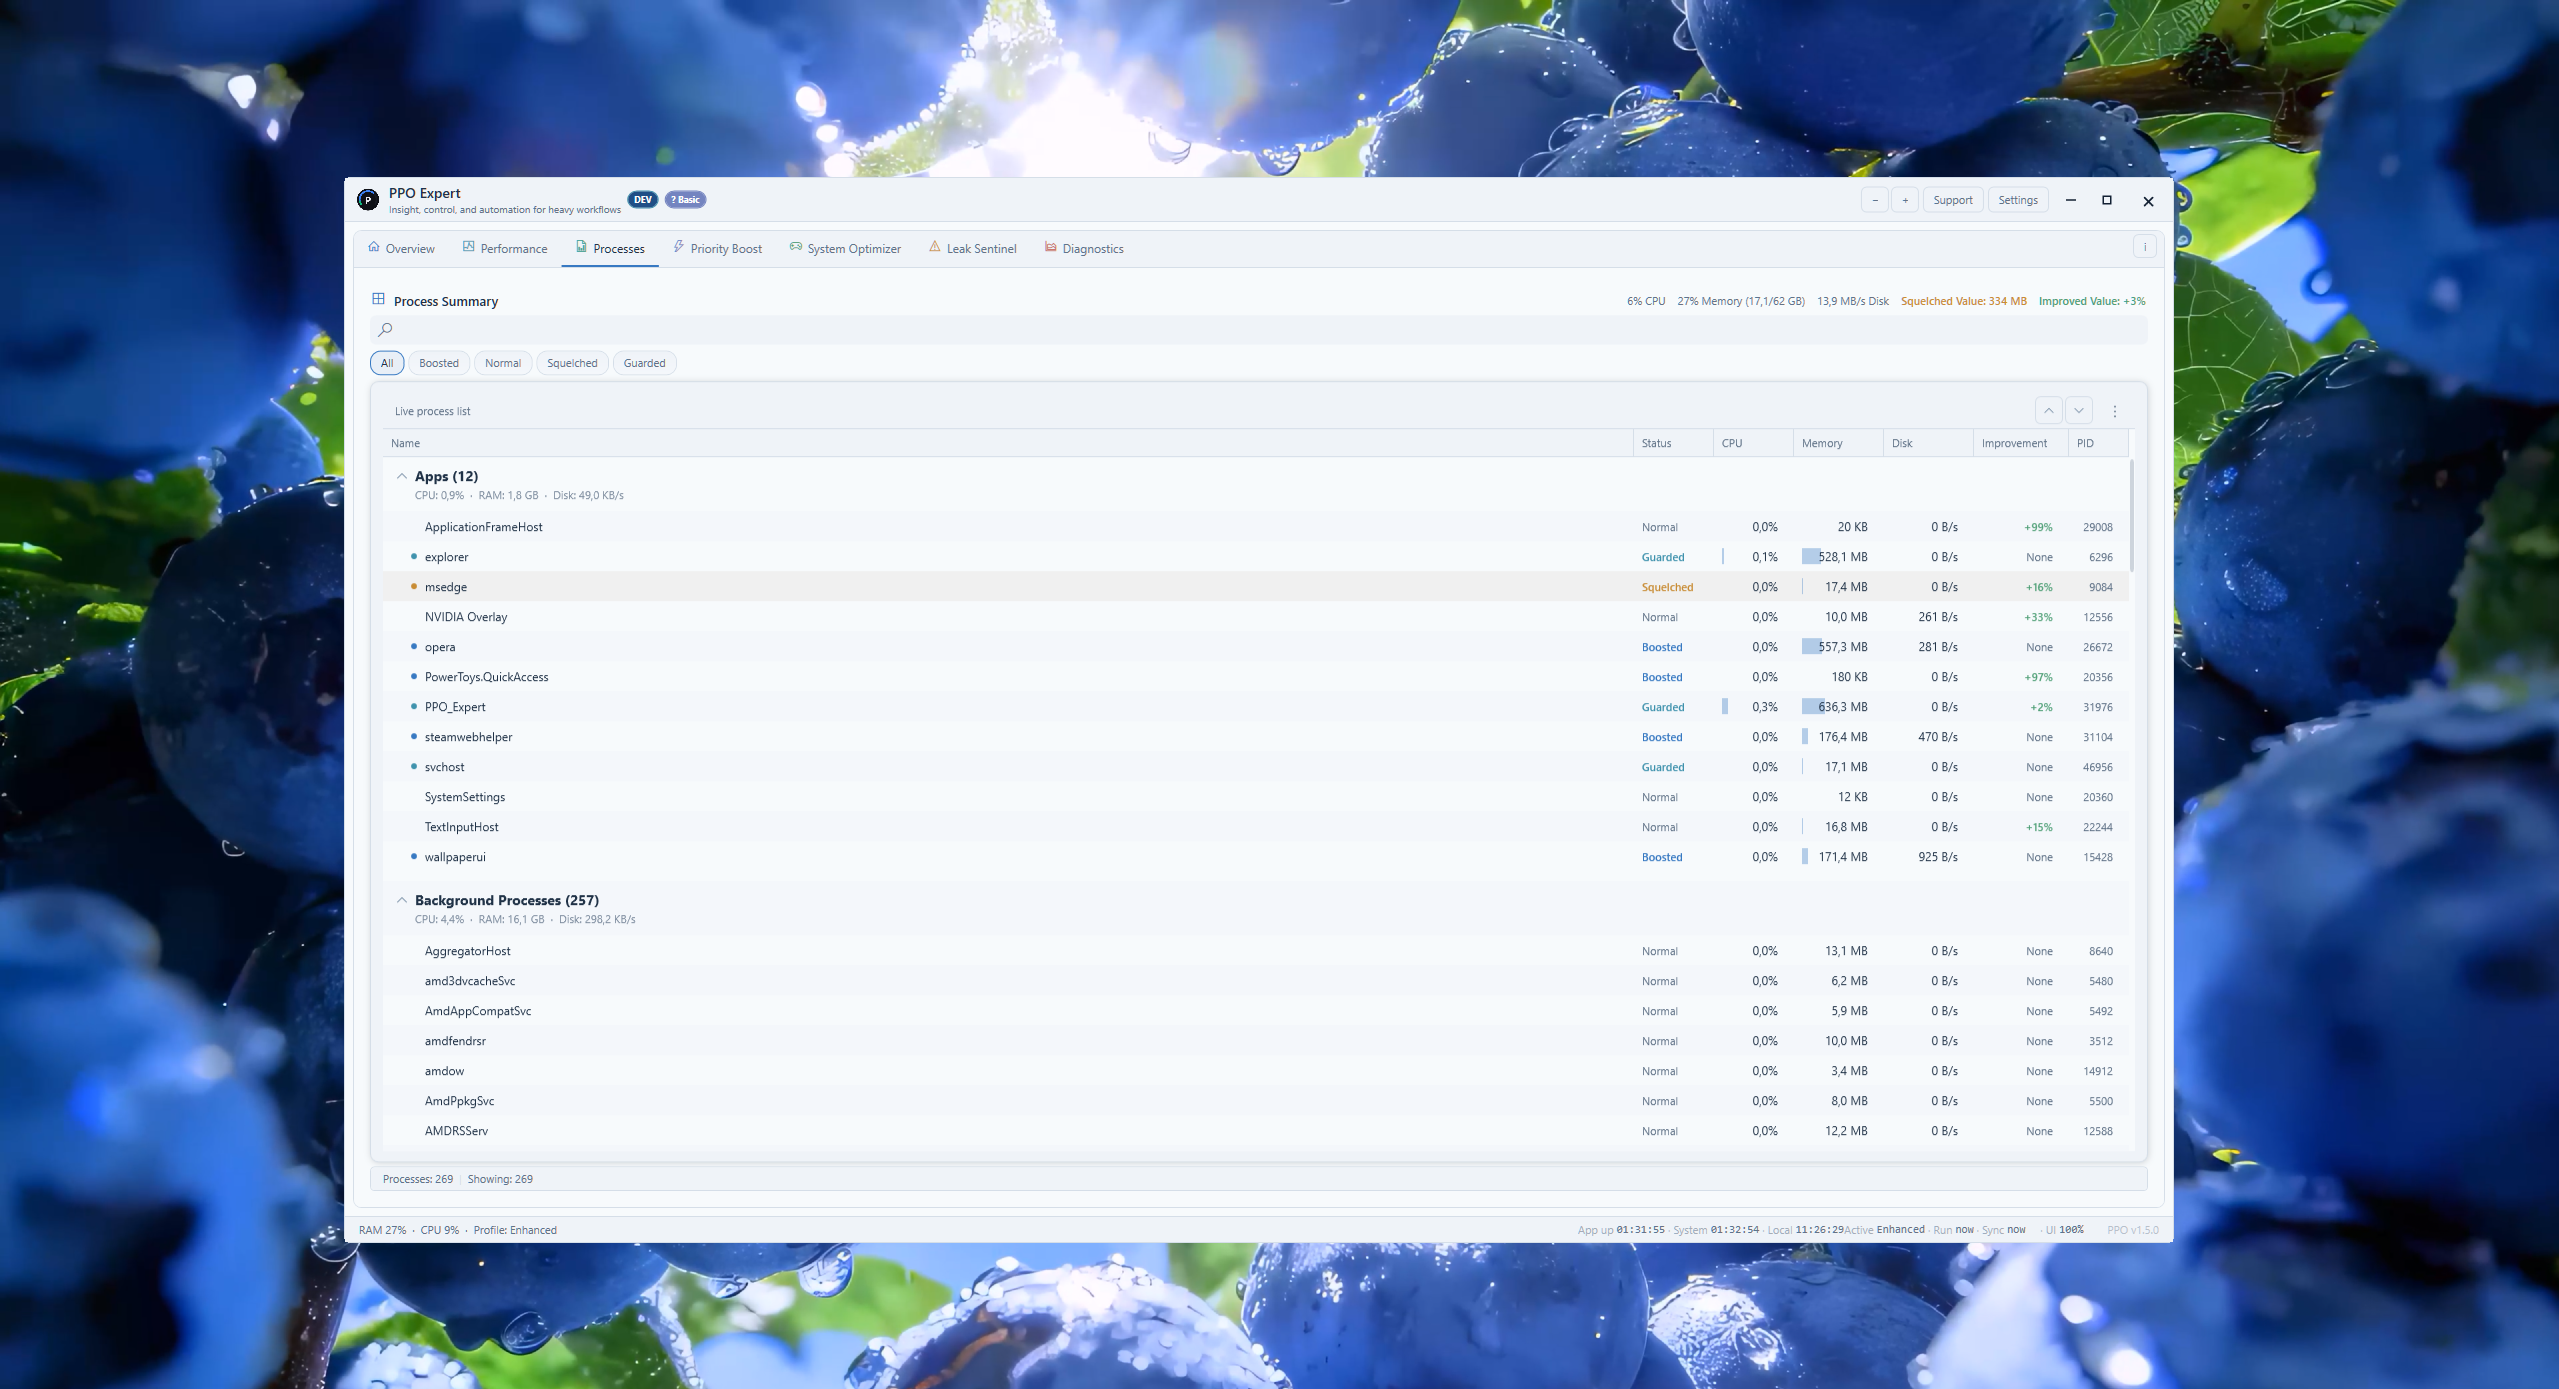Click the blue dot beside PPO_Expert
Viewport: 2559px width, 1389px height.
413,707
